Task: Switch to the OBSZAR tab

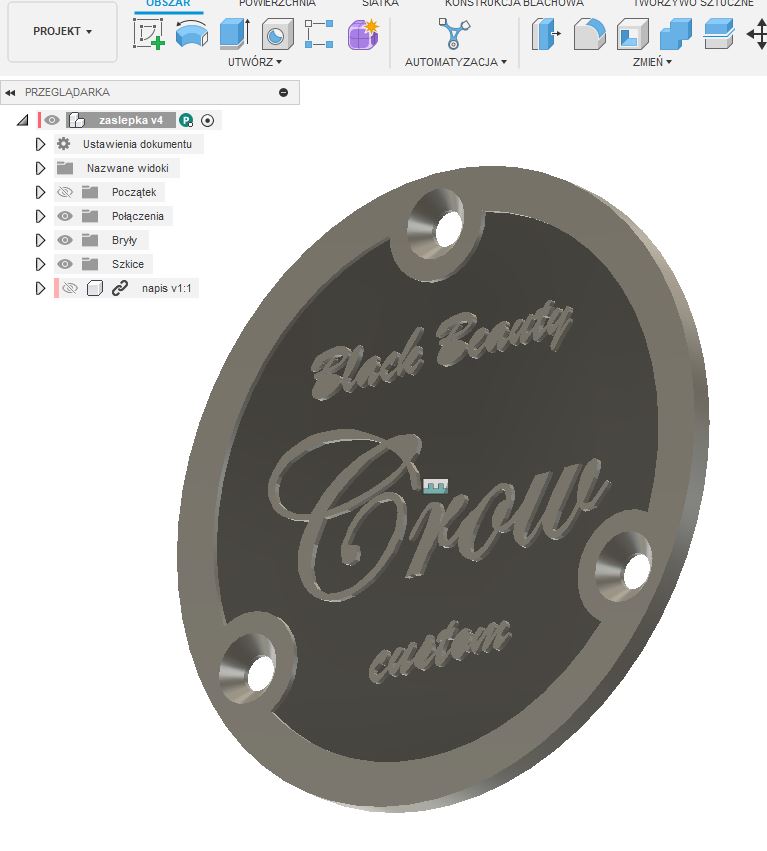Action: click(168, 3)
